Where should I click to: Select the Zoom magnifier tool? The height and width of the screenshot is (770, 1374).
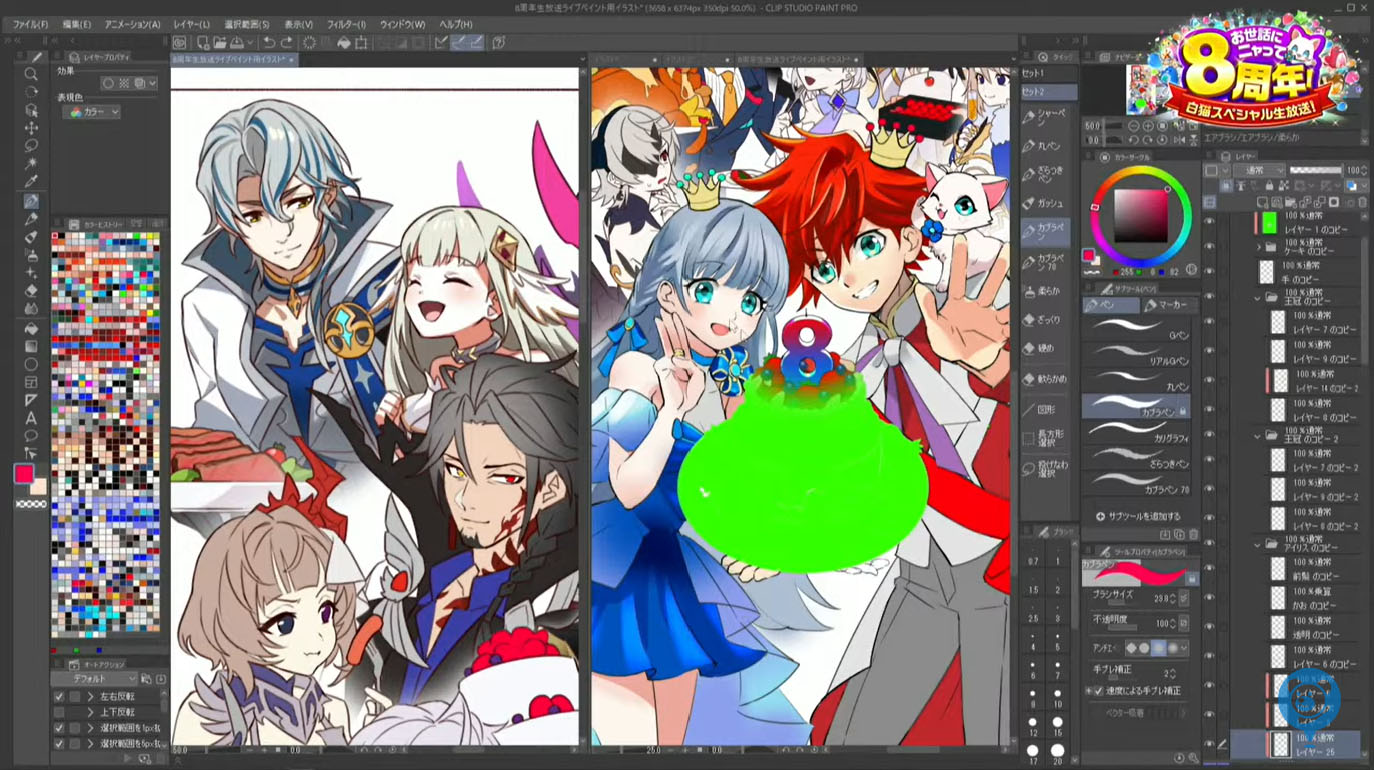[x=31, y=74]
